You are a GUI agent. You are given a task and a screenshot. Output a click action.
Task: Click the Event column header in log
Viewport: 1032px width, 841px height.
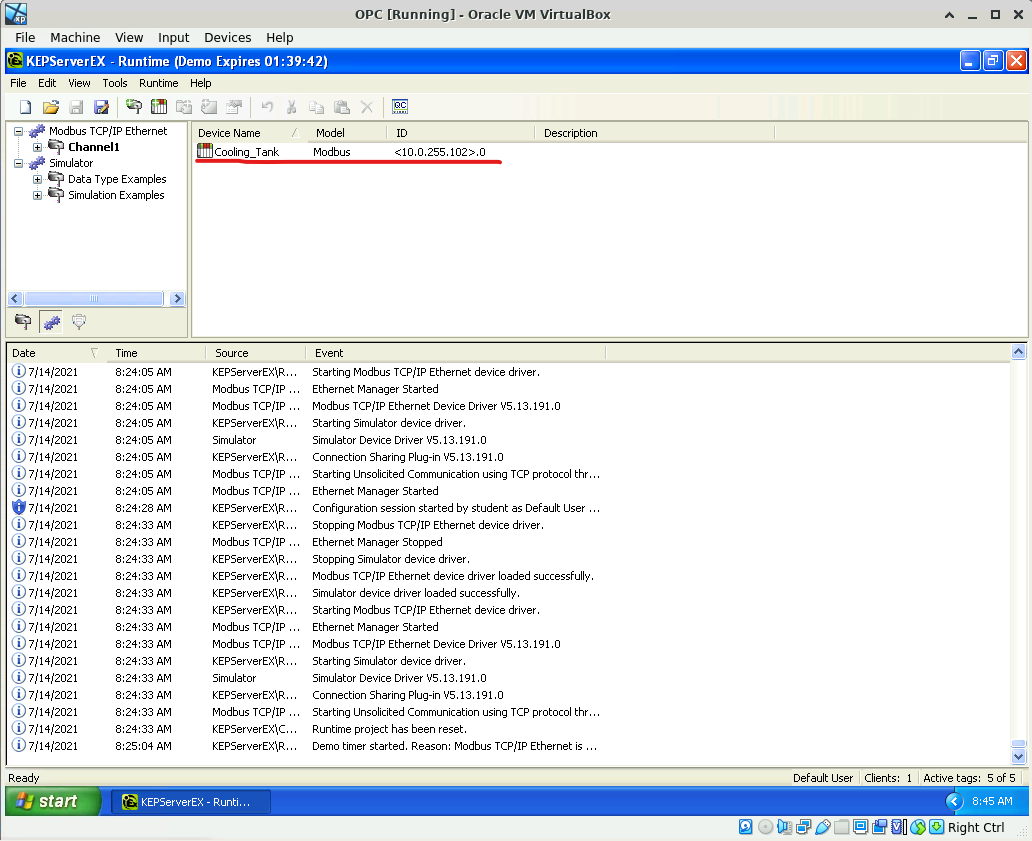coord(455,353)
